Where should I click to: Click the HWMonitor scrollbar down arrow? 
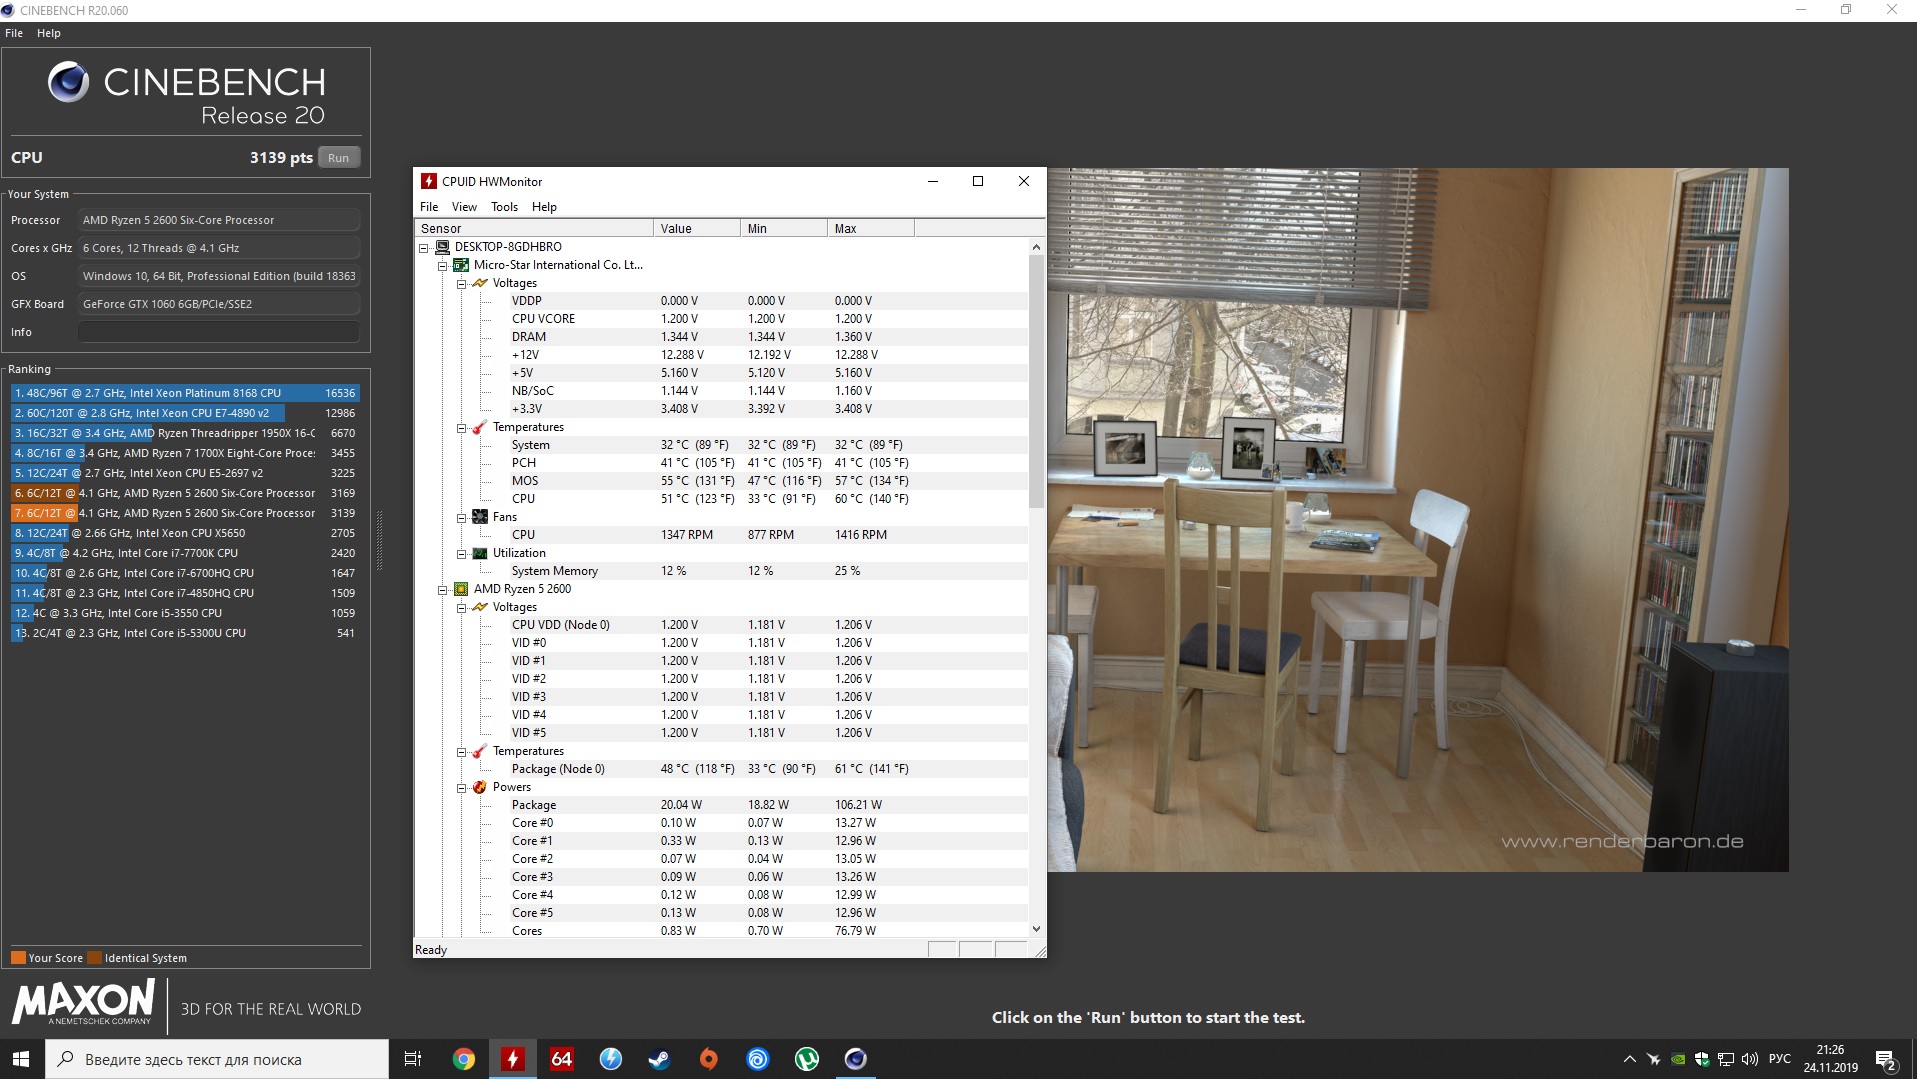[1036, 929]
